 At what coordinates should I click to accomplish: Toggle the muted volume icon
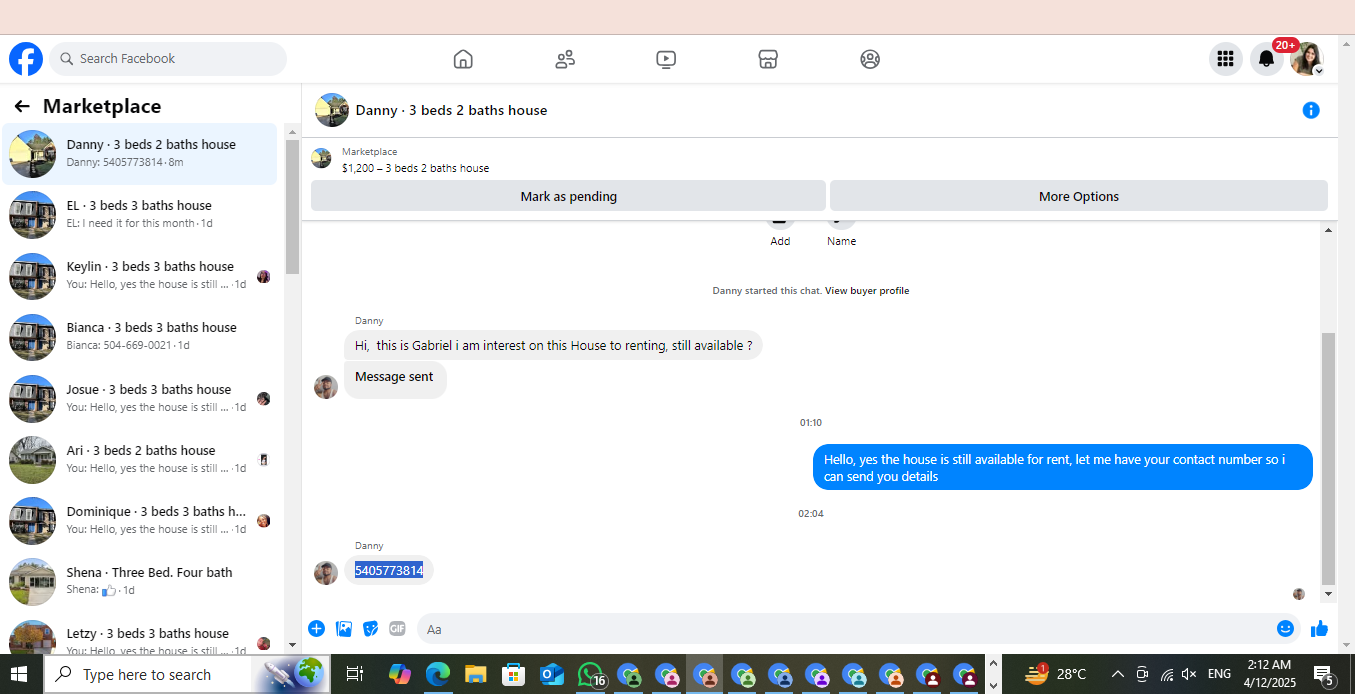tap(1189, 674)
